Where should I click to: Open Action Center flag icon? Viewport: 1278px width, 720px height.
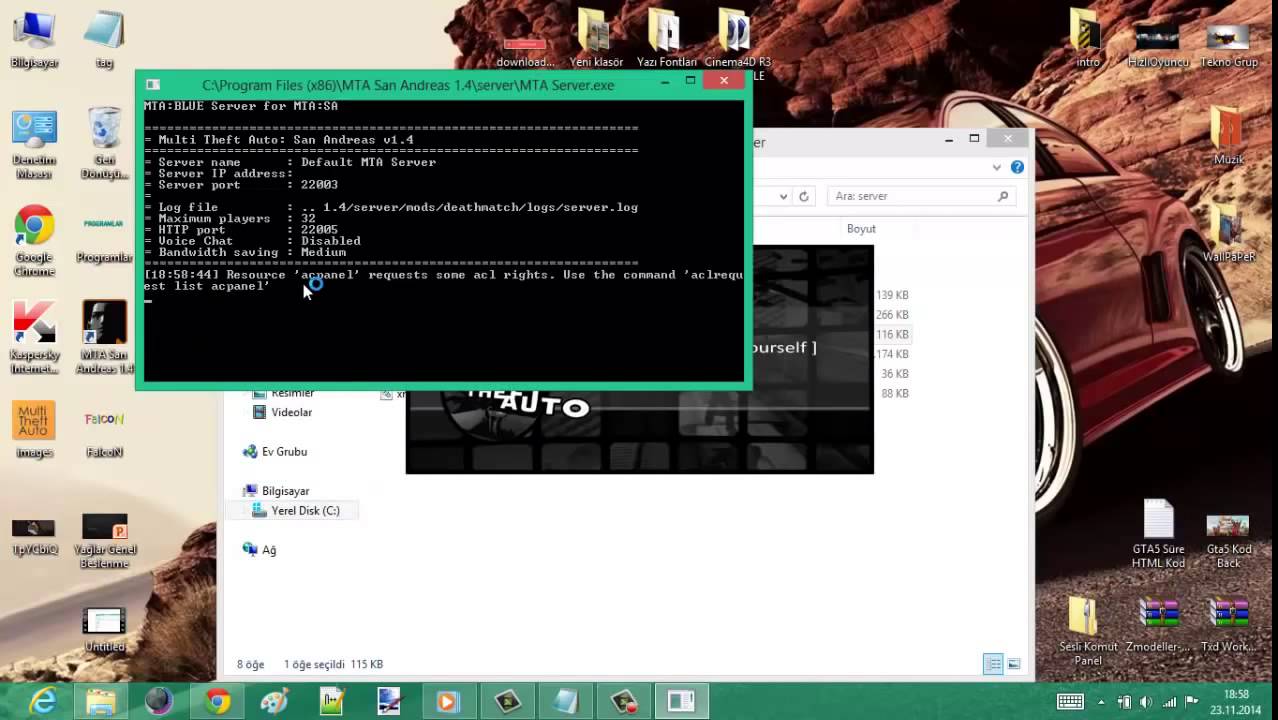pyautogui.click(x=1191, y=702)
